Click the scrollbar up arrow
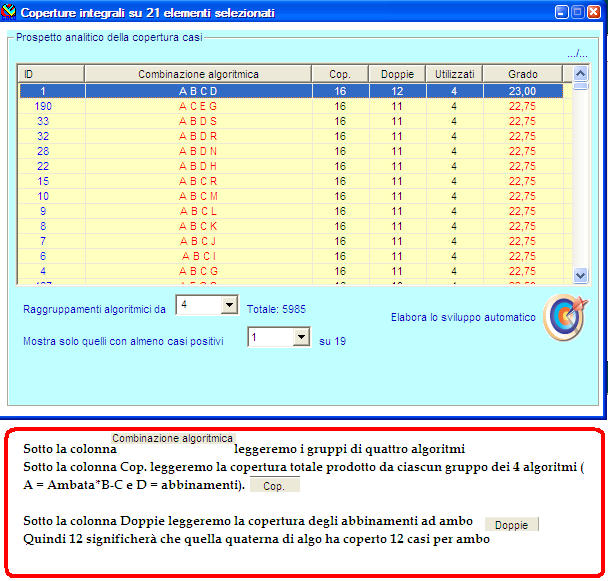 tap(580, 73)
